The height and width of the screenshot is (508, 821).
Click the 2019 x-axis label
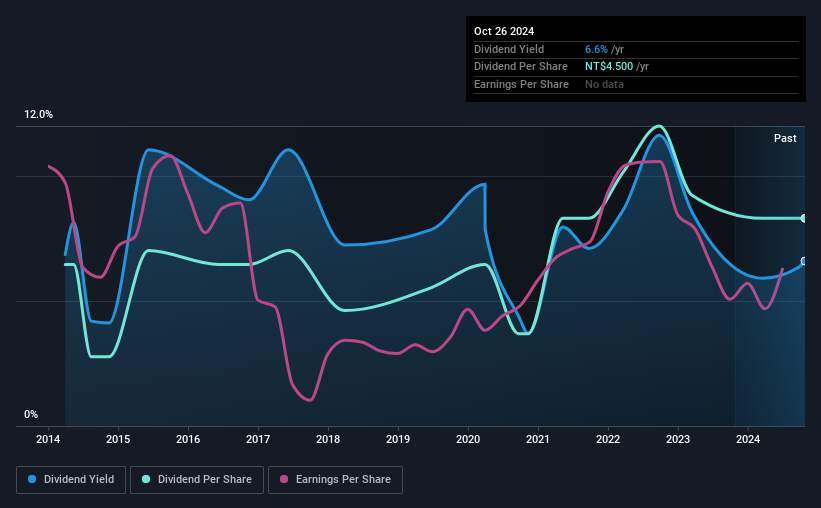398,439
